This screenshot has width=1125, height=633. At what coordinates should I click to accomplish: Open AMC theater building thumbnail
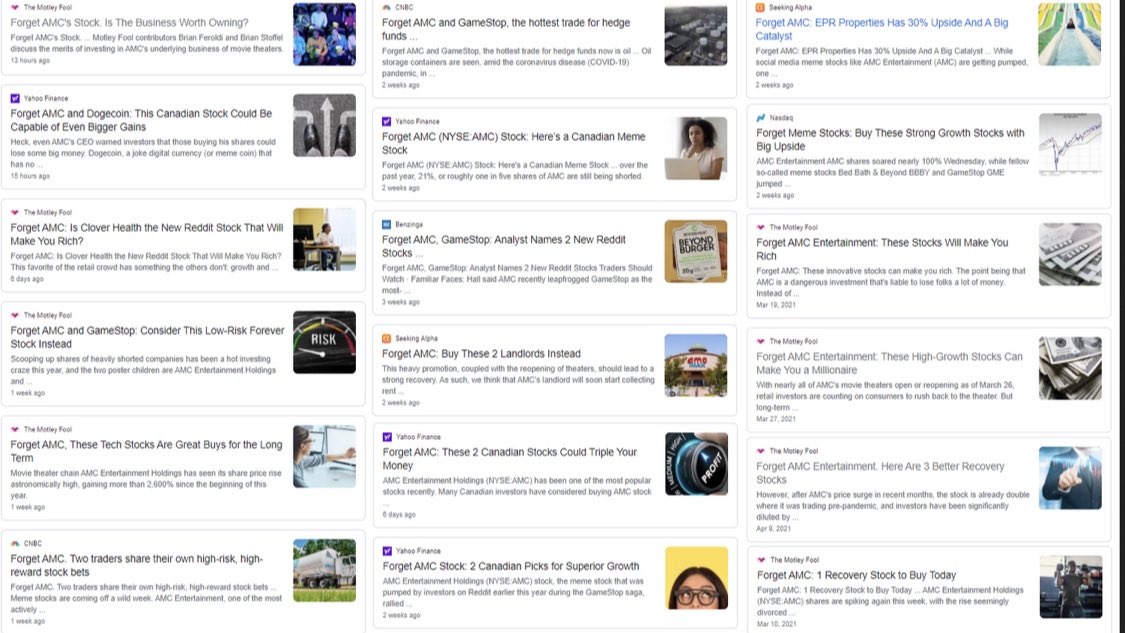(x=696, y=365)
